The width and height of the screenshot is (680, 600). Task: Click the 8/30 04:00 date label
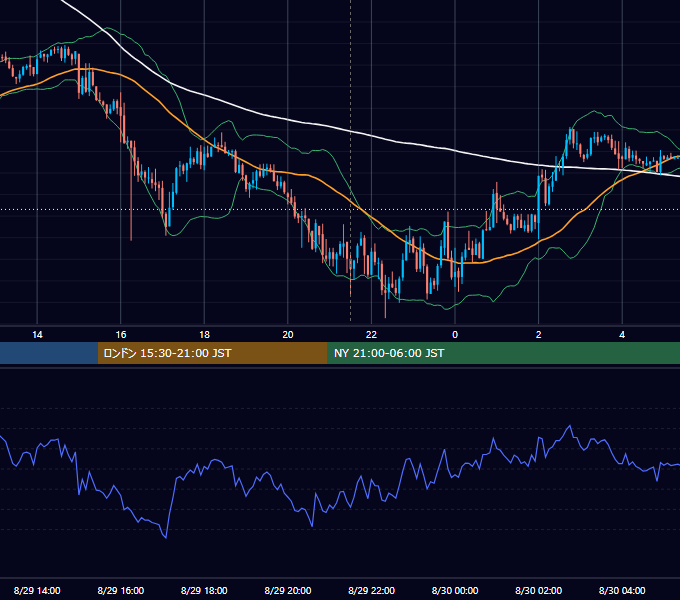(x=622, y=590)
